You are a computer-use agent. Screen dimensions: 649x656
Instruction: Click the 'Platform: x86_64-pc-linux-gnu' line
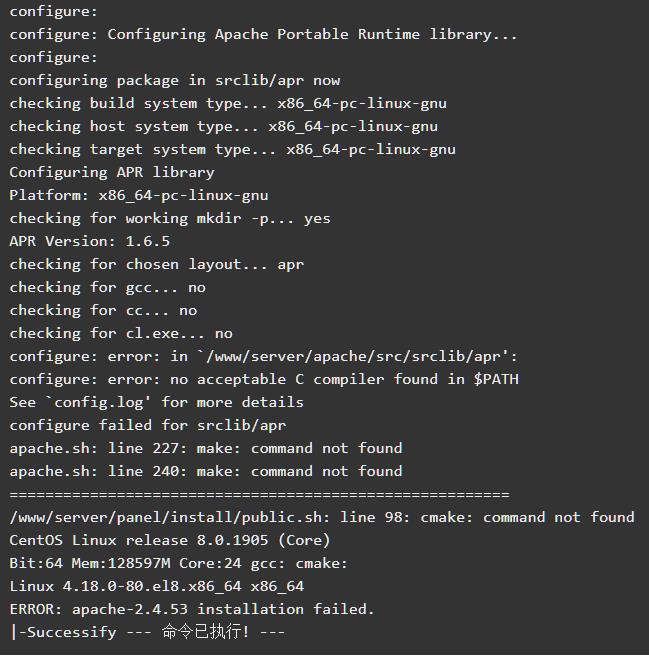(139, 195)
